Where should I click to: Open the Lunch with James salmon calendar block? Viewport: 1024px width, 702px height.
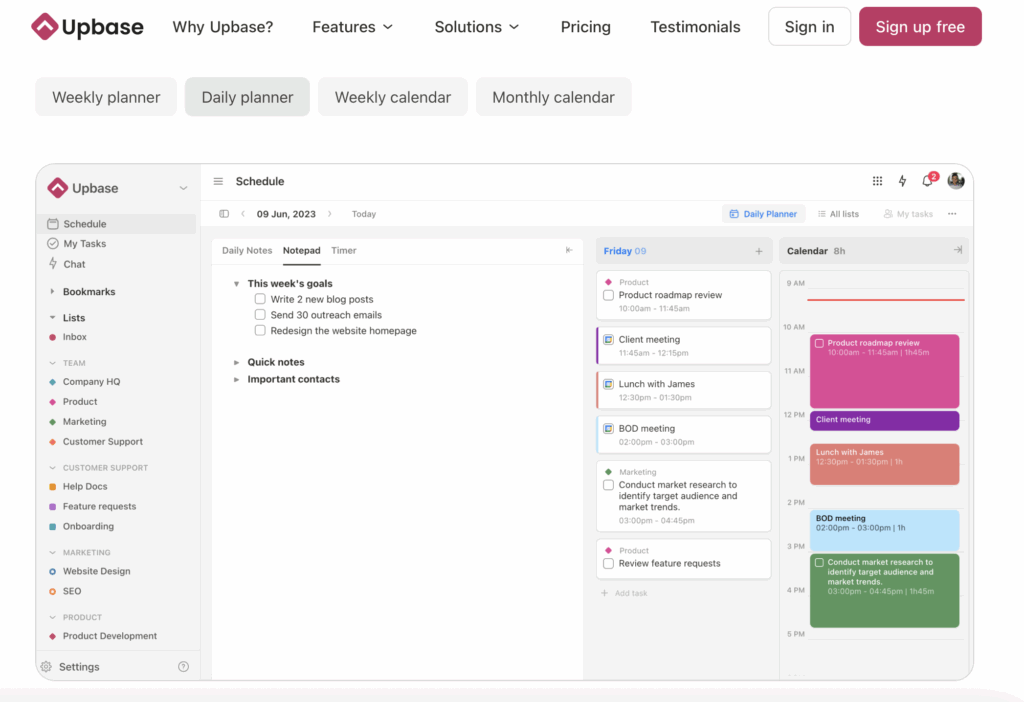click(884, 464)
